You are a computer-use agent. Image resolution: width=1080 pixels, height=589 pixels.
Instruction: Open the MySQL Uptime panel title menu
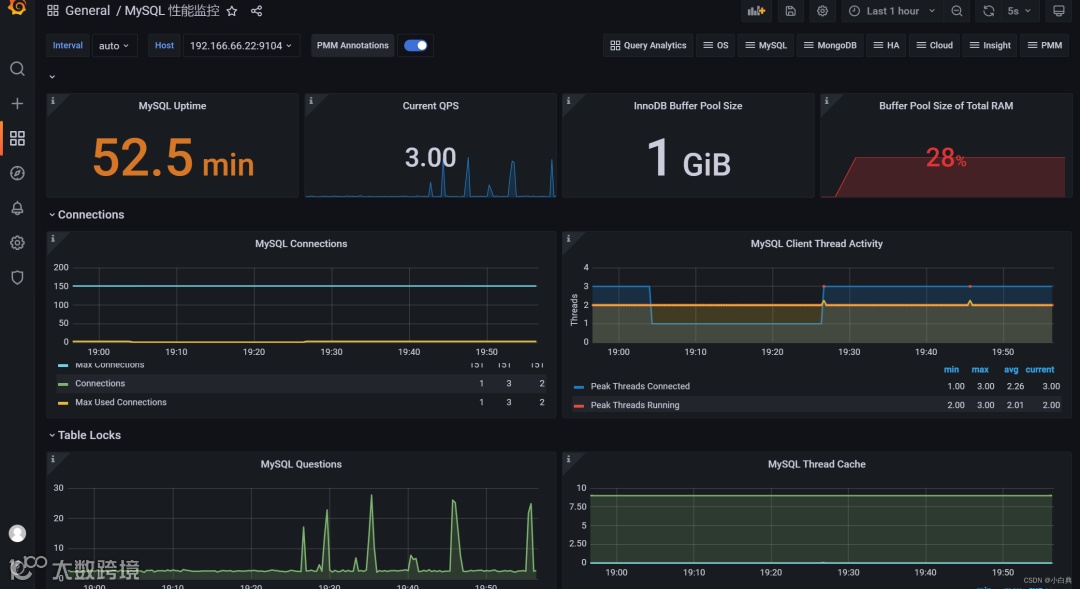(x=172, y=106)
